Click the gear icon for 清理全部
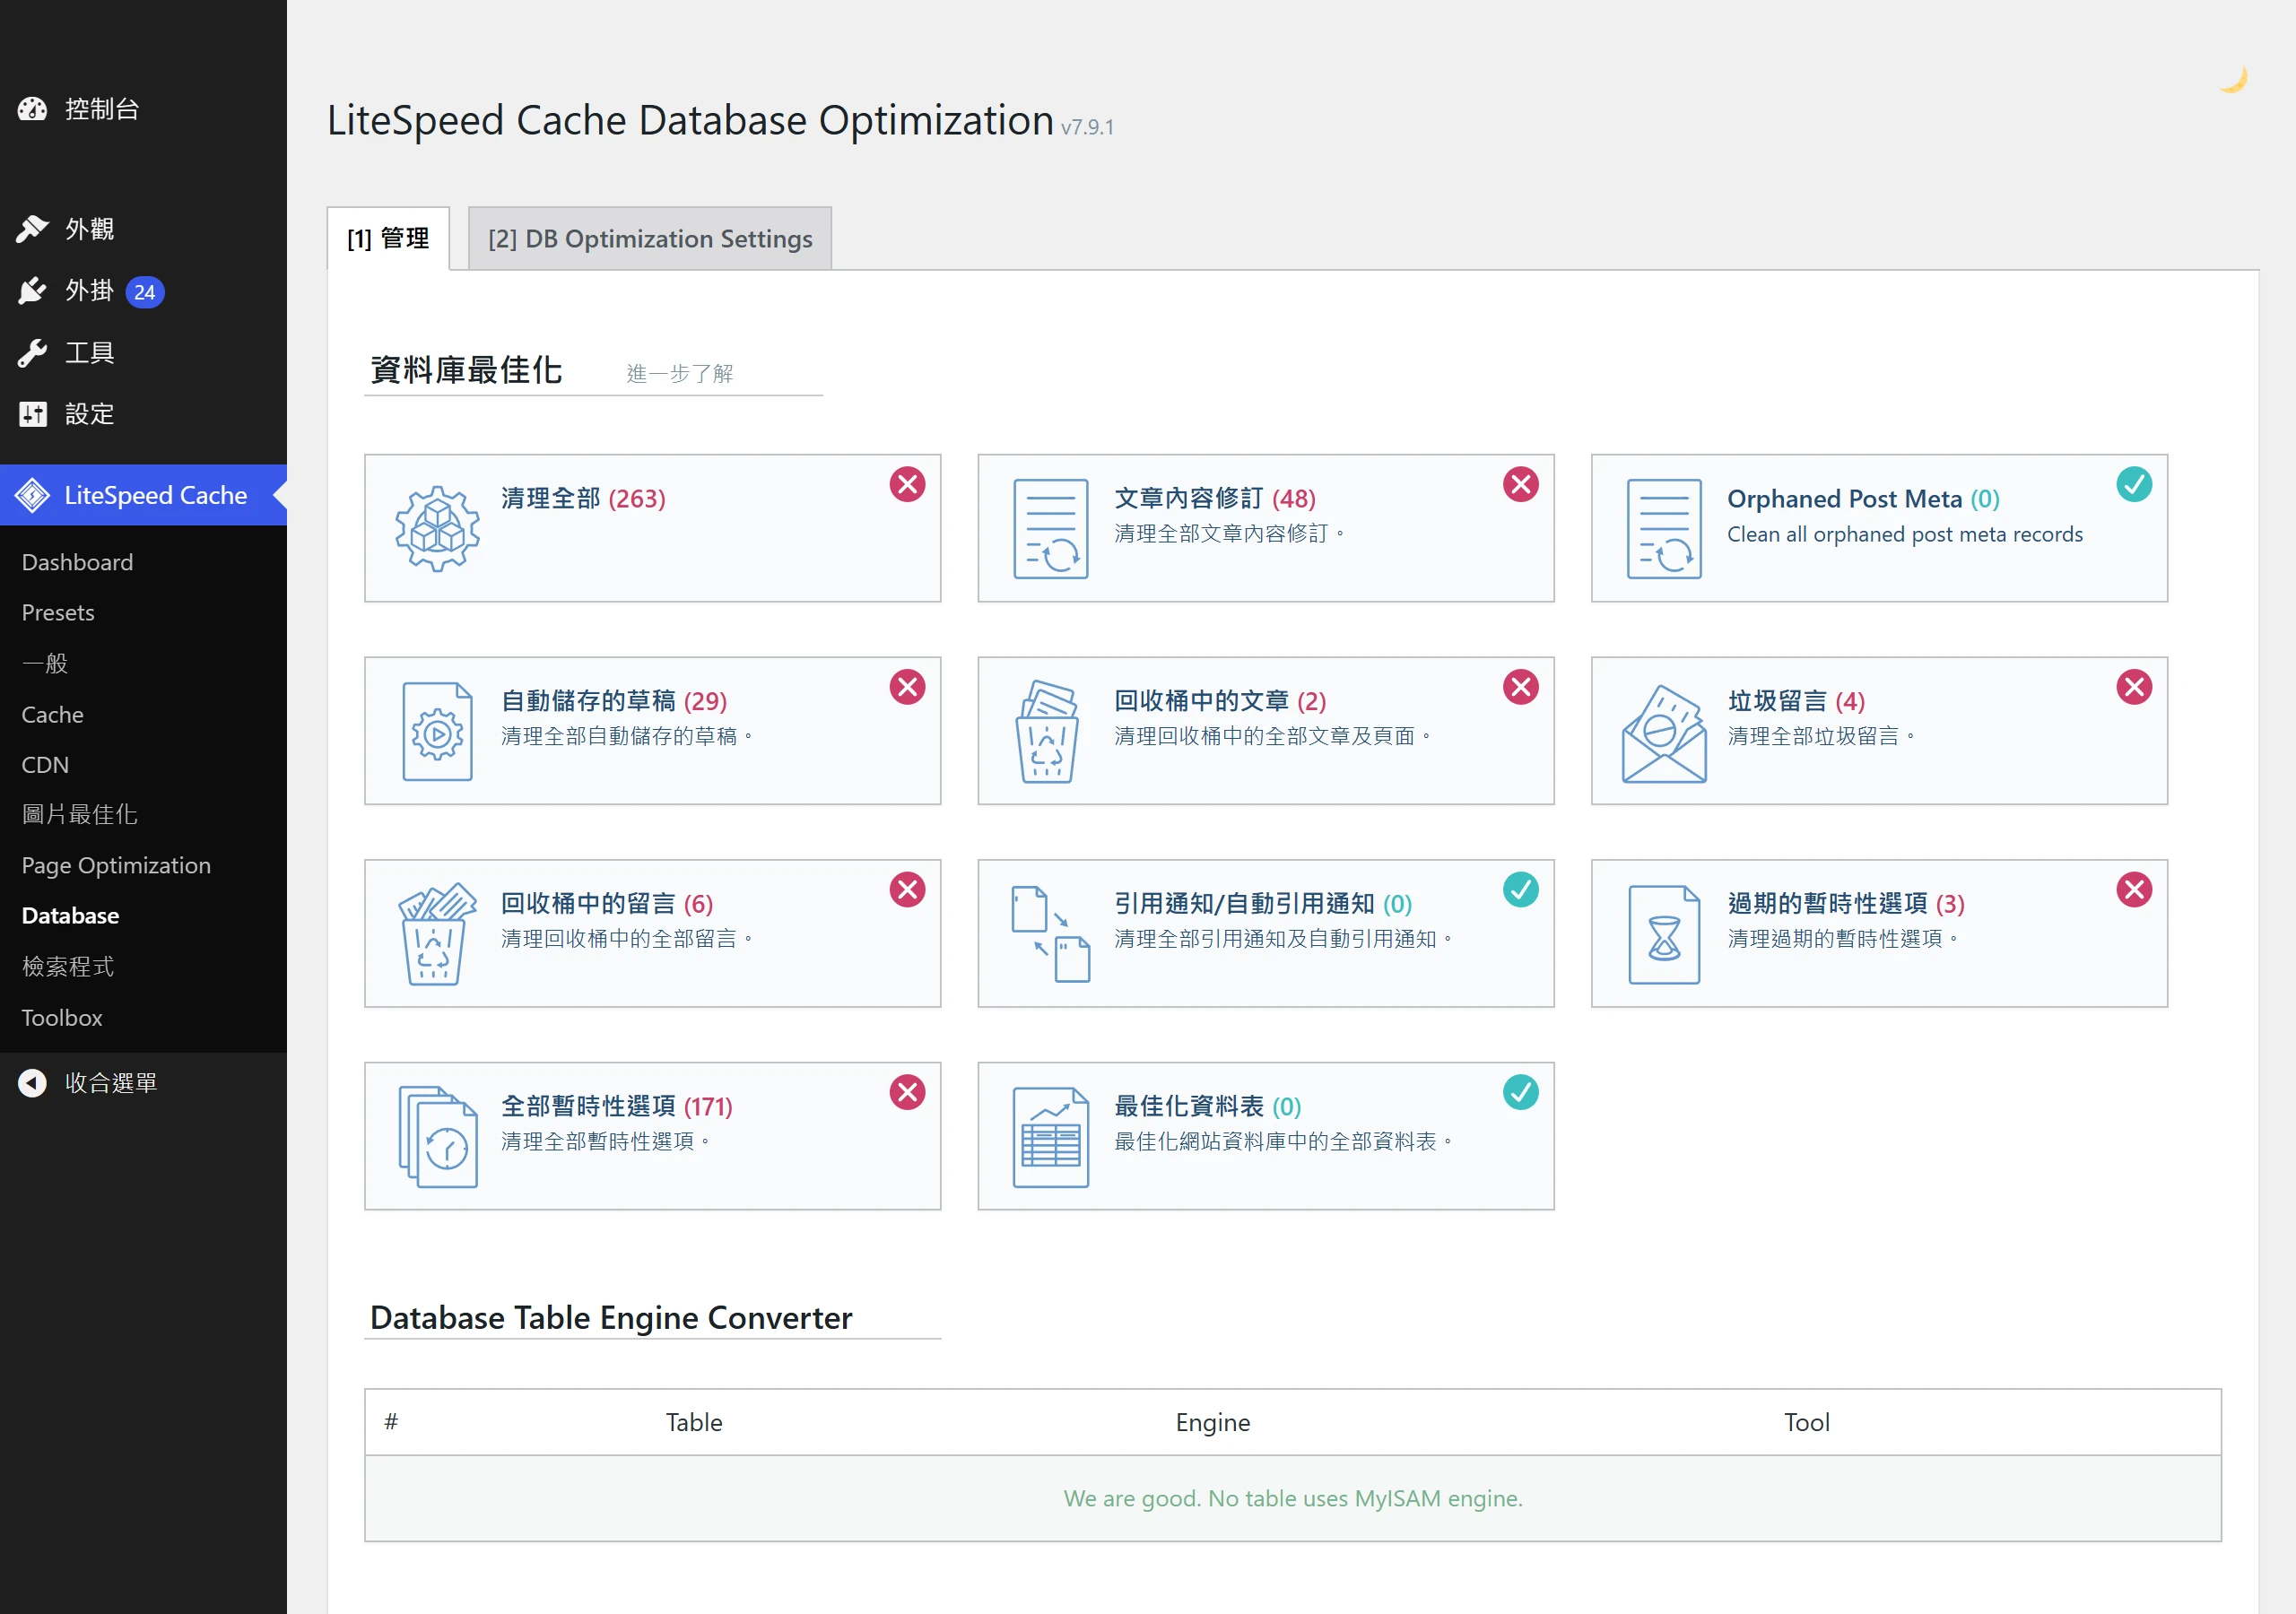Viewport: 2296px width, 1614px height. 437,528
